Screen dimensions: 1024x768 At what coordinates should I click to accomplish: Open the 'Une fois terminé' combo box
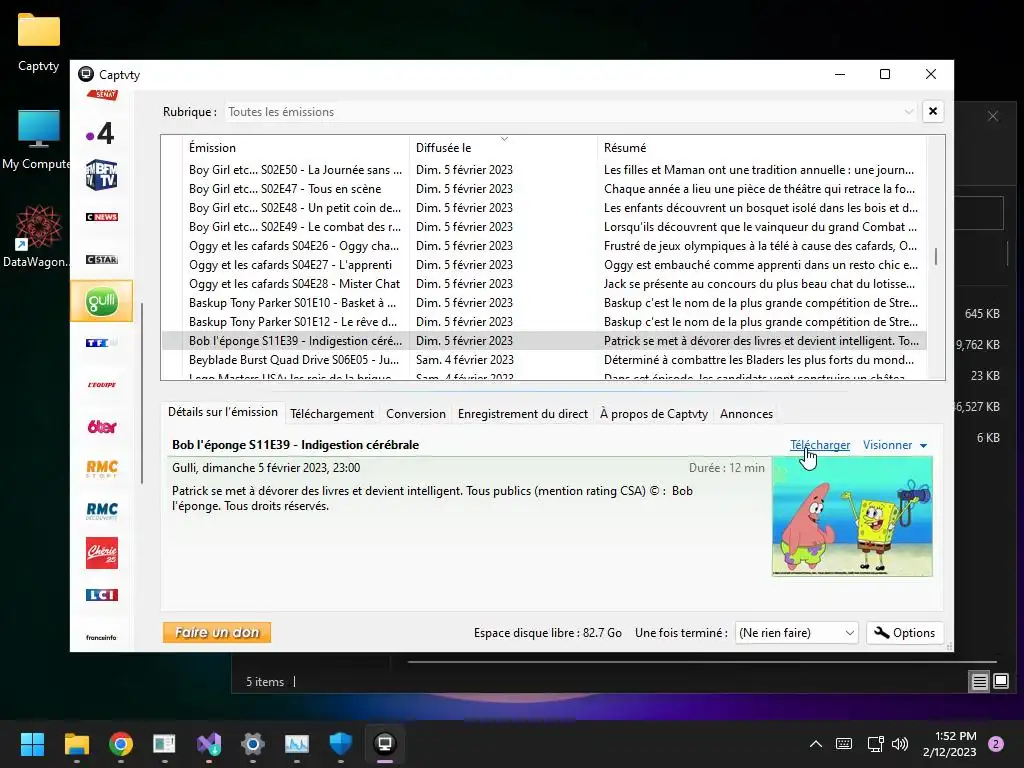796,633
